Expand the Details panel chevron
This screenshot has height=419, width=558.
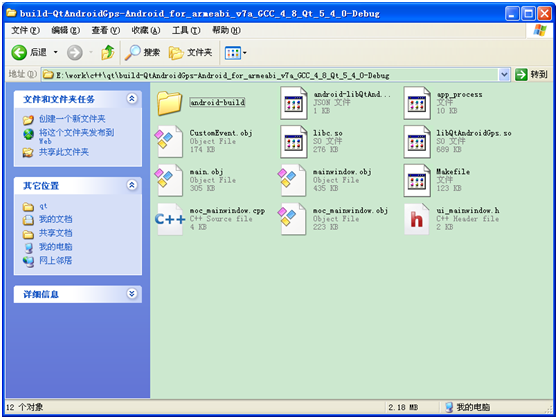coord(132,294)
